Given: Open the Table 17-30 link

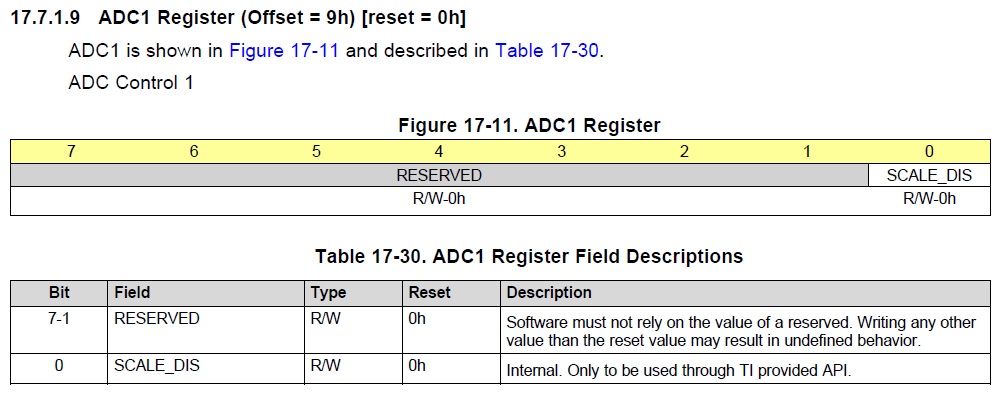Looking at the screenshot, I should (547, 51).
